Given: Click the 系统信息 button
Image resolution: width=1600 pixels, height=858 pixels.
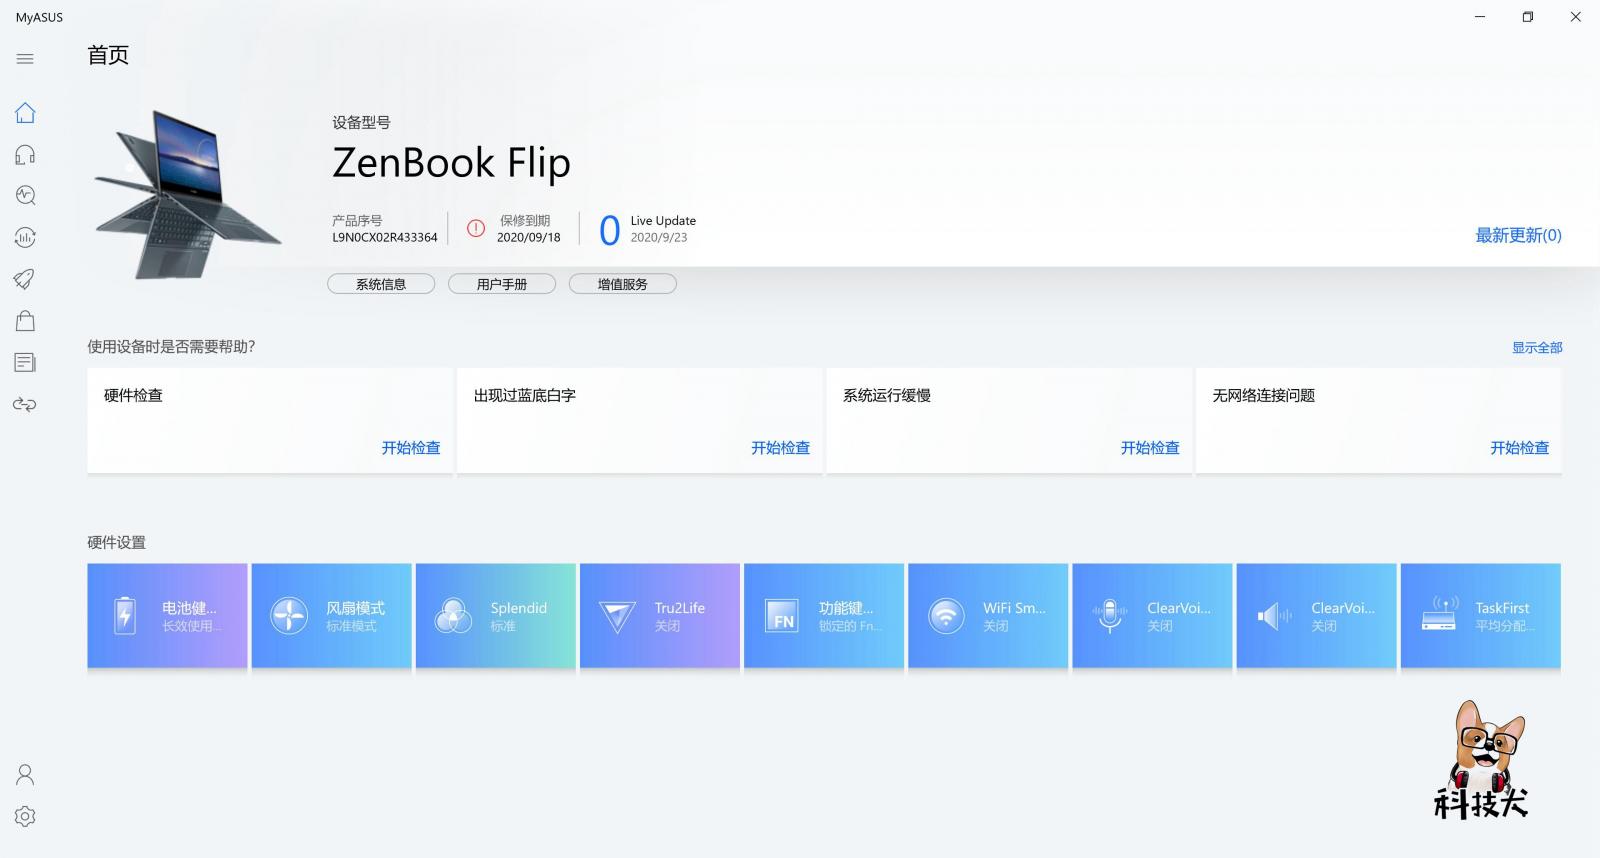Looking at the screenshot, I should pyautogui.click(x=381, y=284).
